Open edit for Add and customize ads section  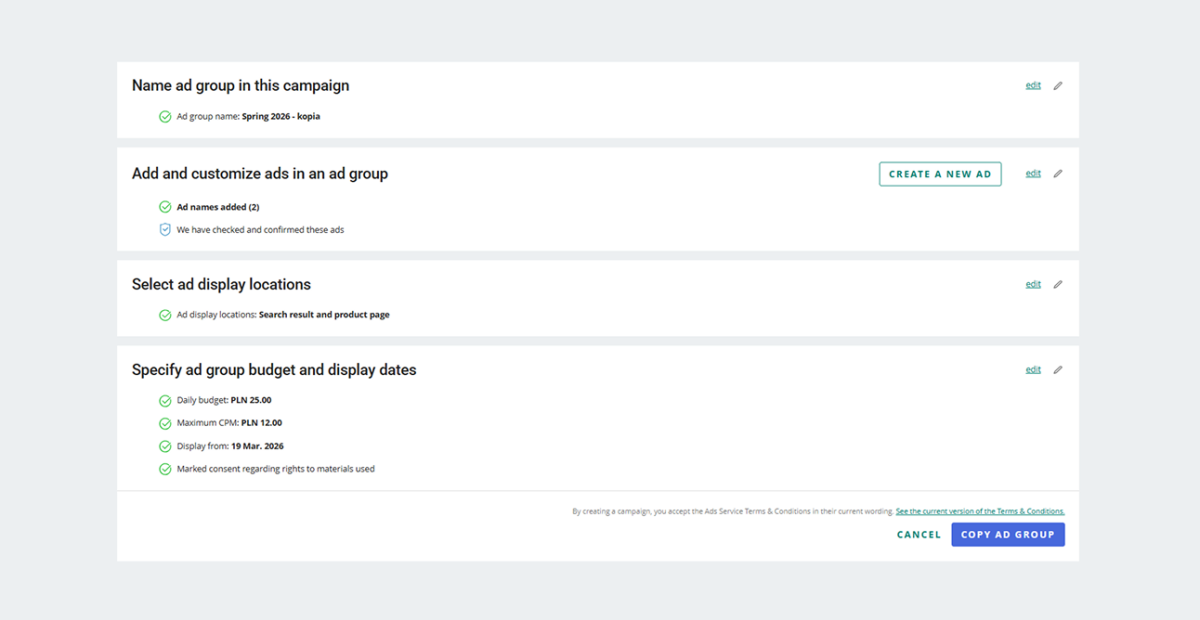(1033, 173)
